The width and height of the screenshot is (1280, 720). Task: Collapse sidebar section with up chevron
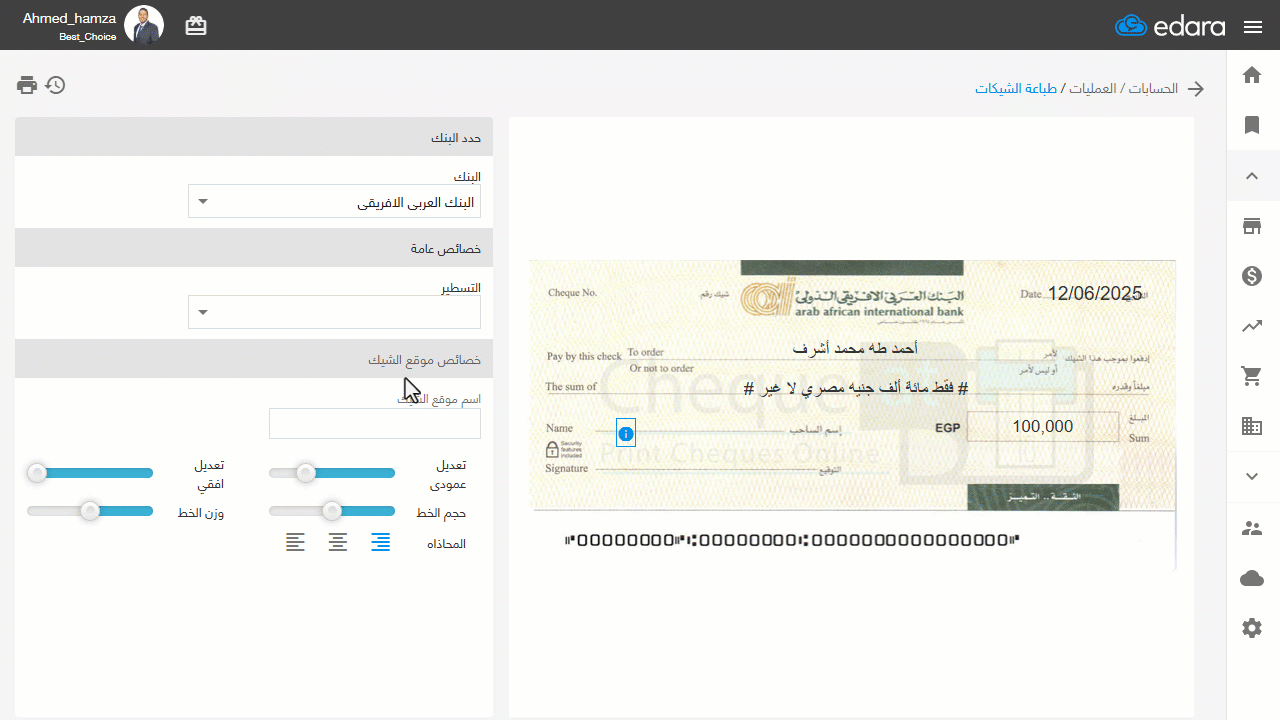[1252, 176]
